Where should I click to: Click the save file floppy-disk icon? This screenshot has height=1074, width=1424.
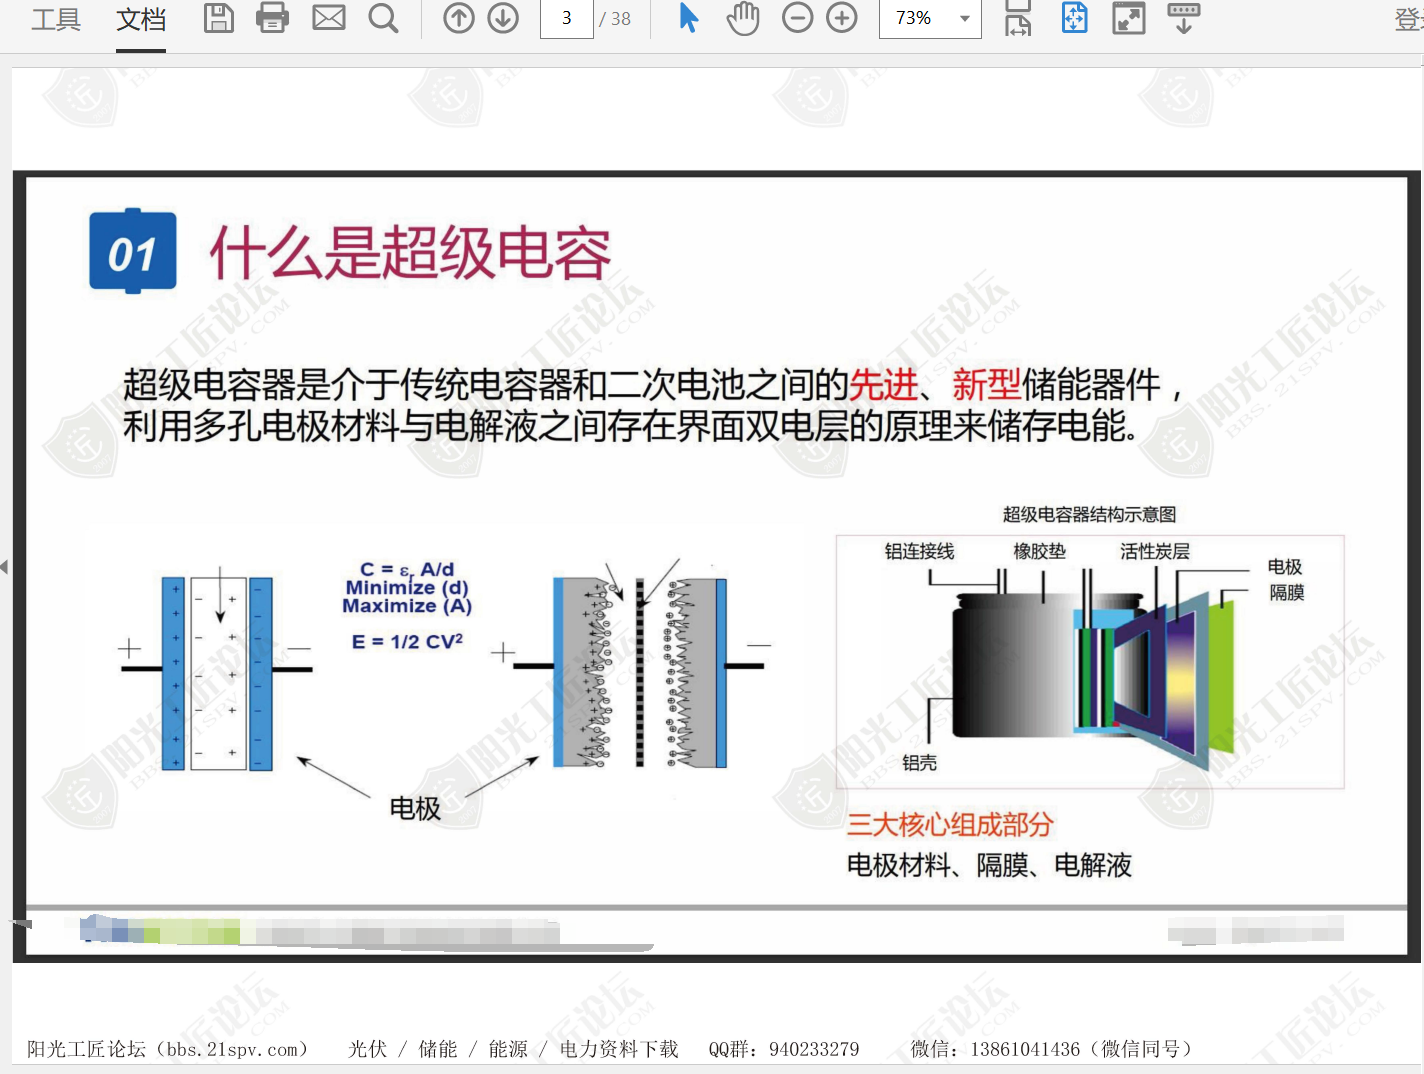[219, 18]
